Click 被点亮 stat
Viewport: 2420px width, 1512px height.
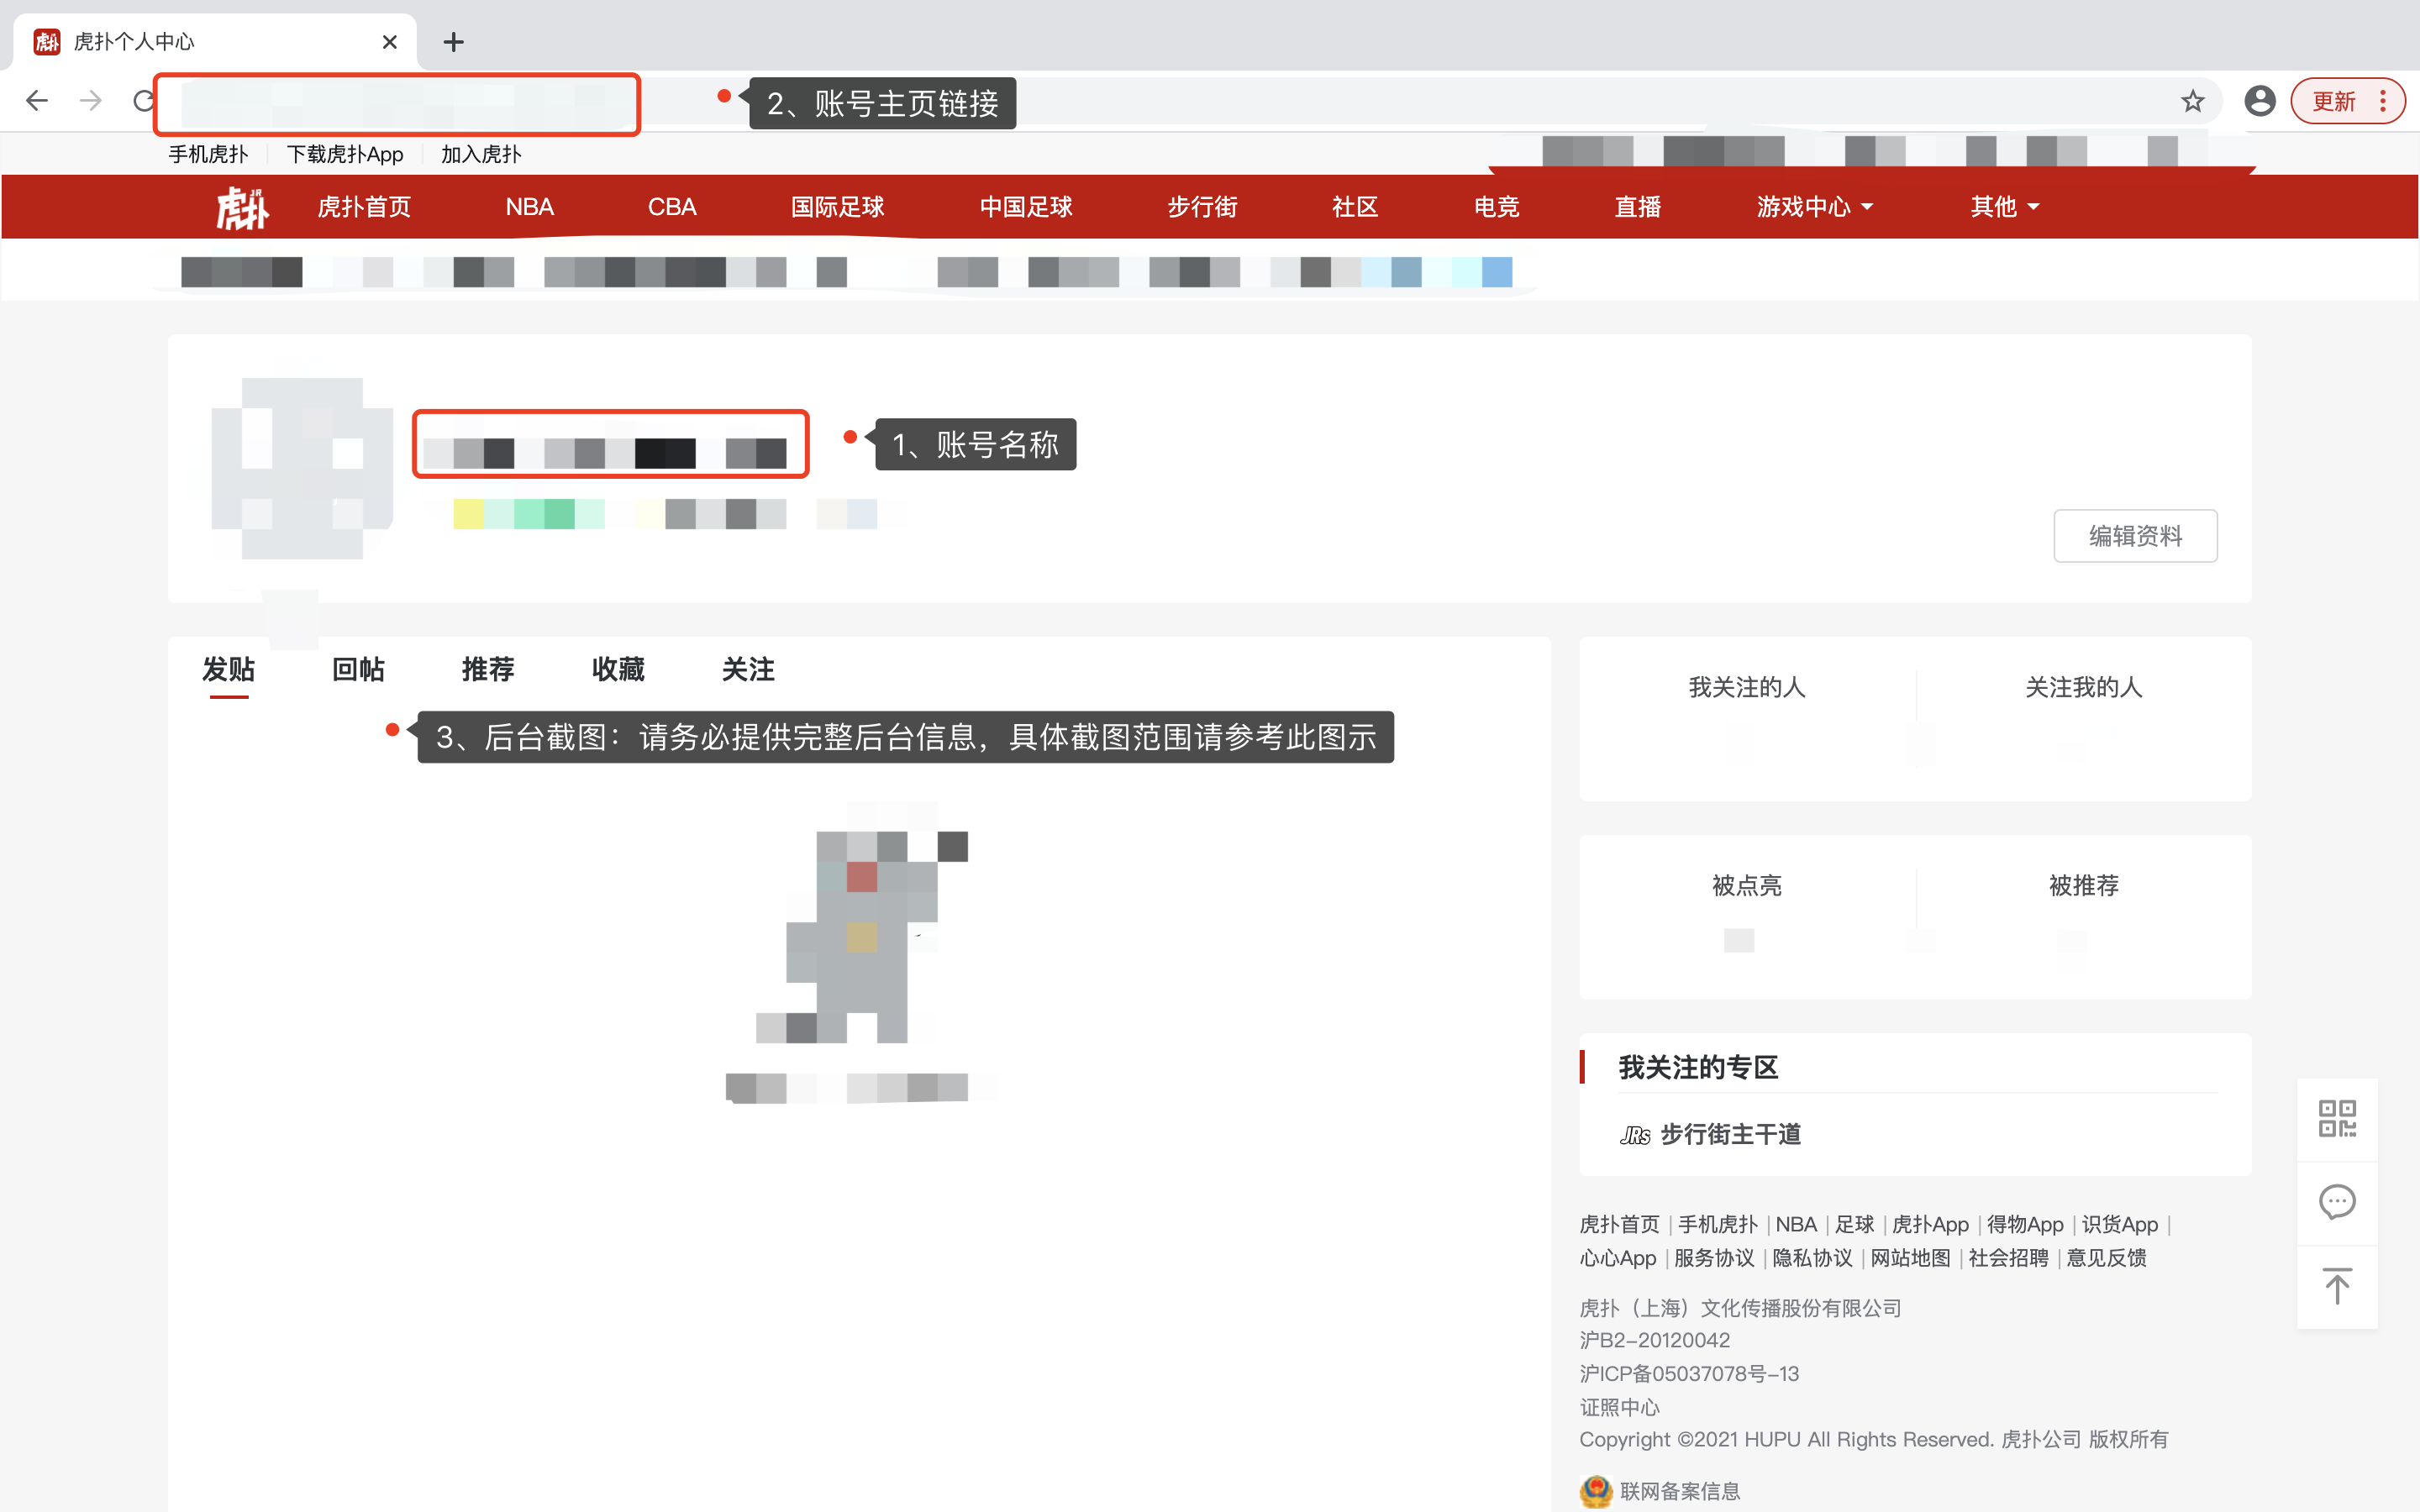tap(1747, 885)
